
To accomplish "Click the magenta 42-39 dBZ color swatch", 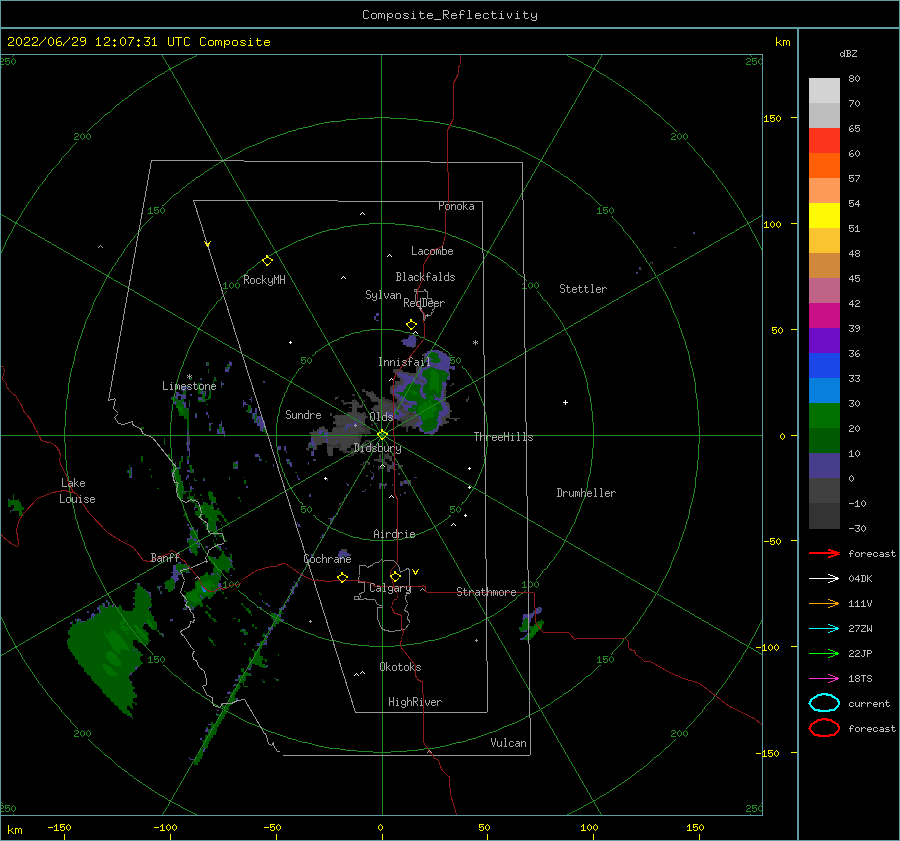I will coord(824,316).
